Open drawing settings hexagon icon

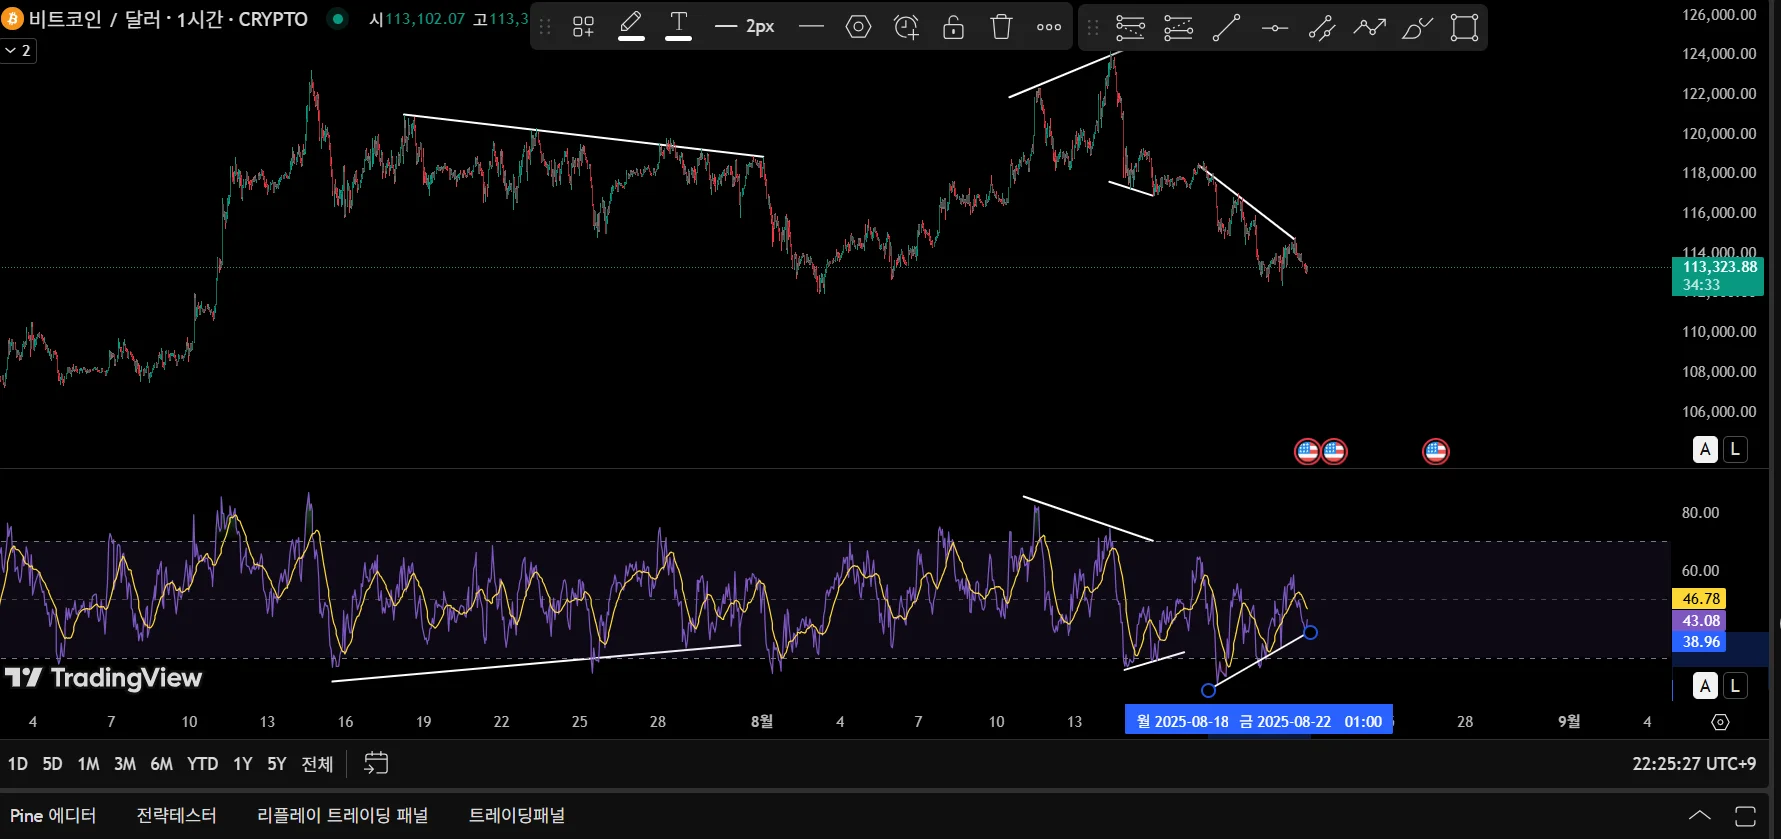(858, 27)
